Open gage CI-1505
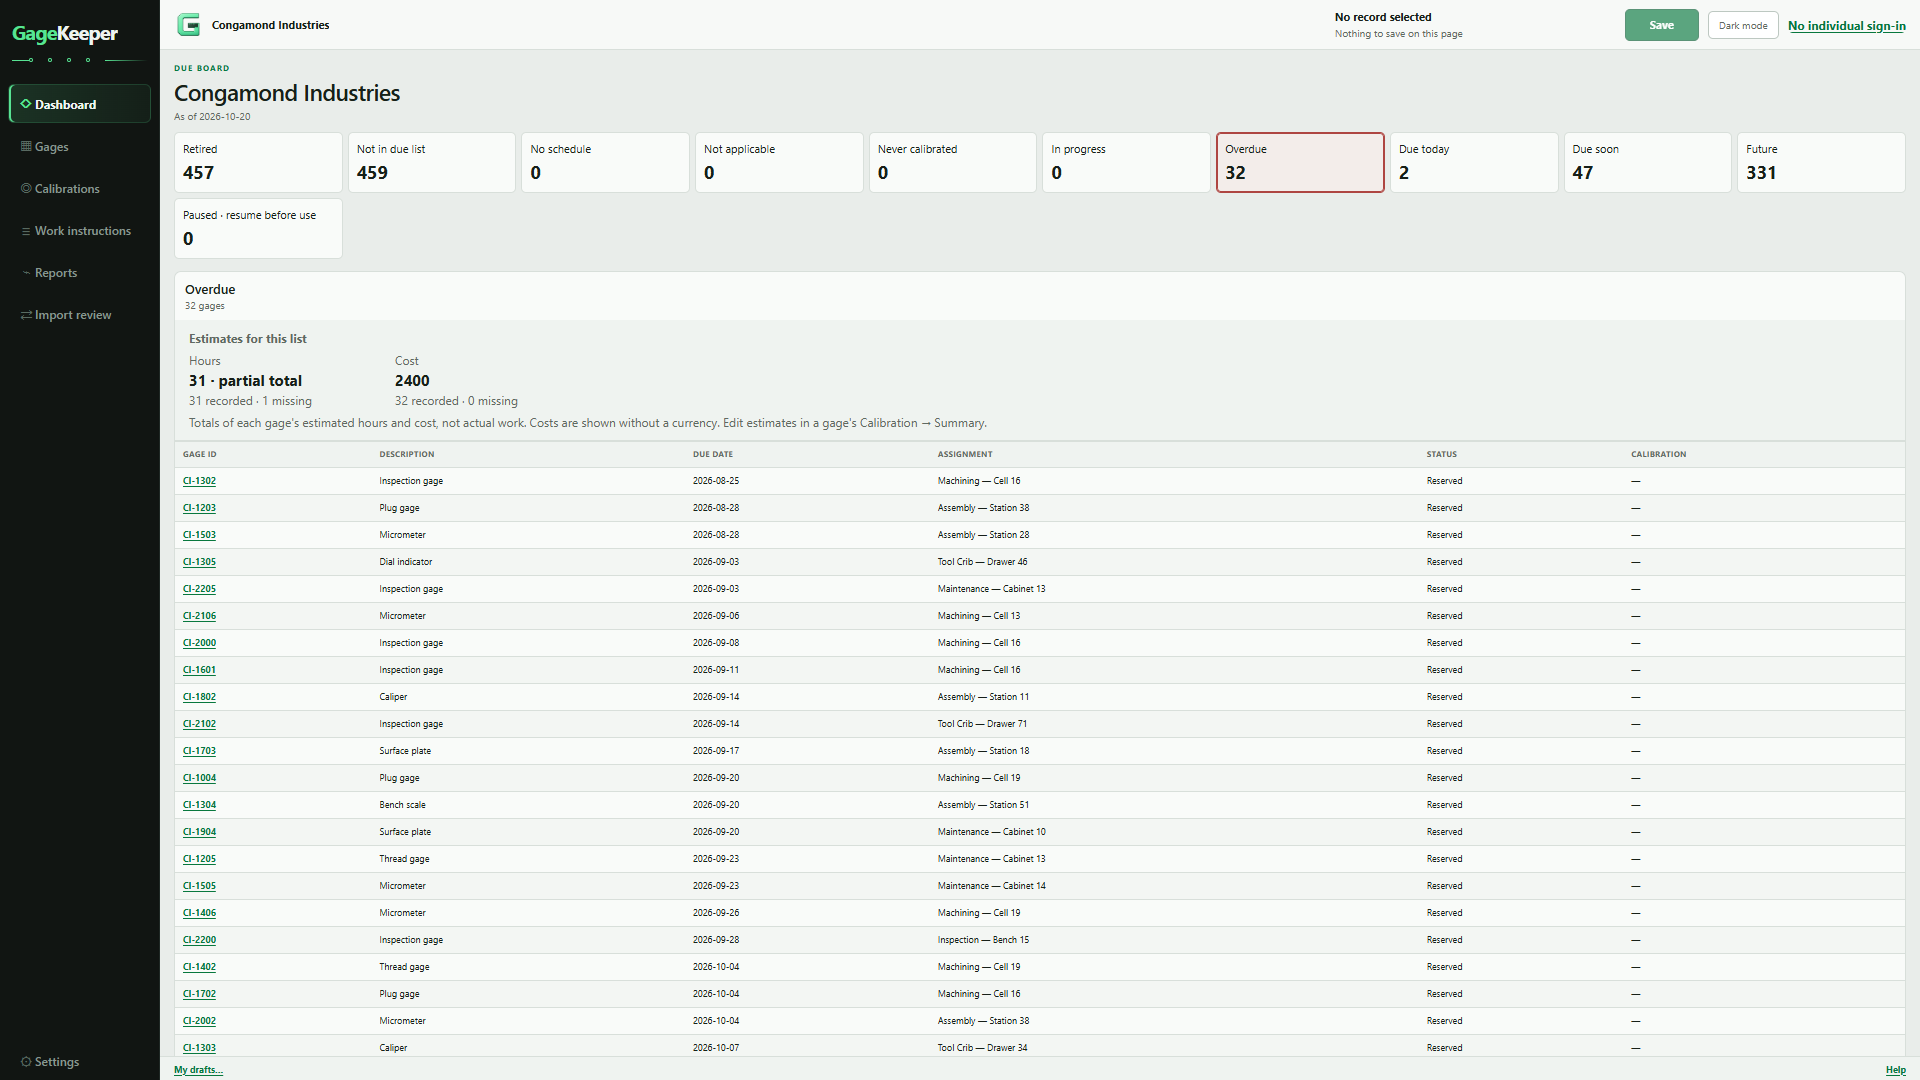 tap(199, 886)
